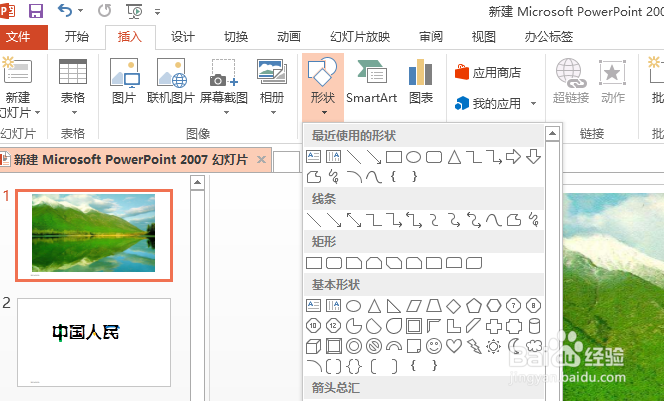Open Customize Quick Access Toolbar arrow
The width and height of the screenshot is (664, 401).
(157, 12)
